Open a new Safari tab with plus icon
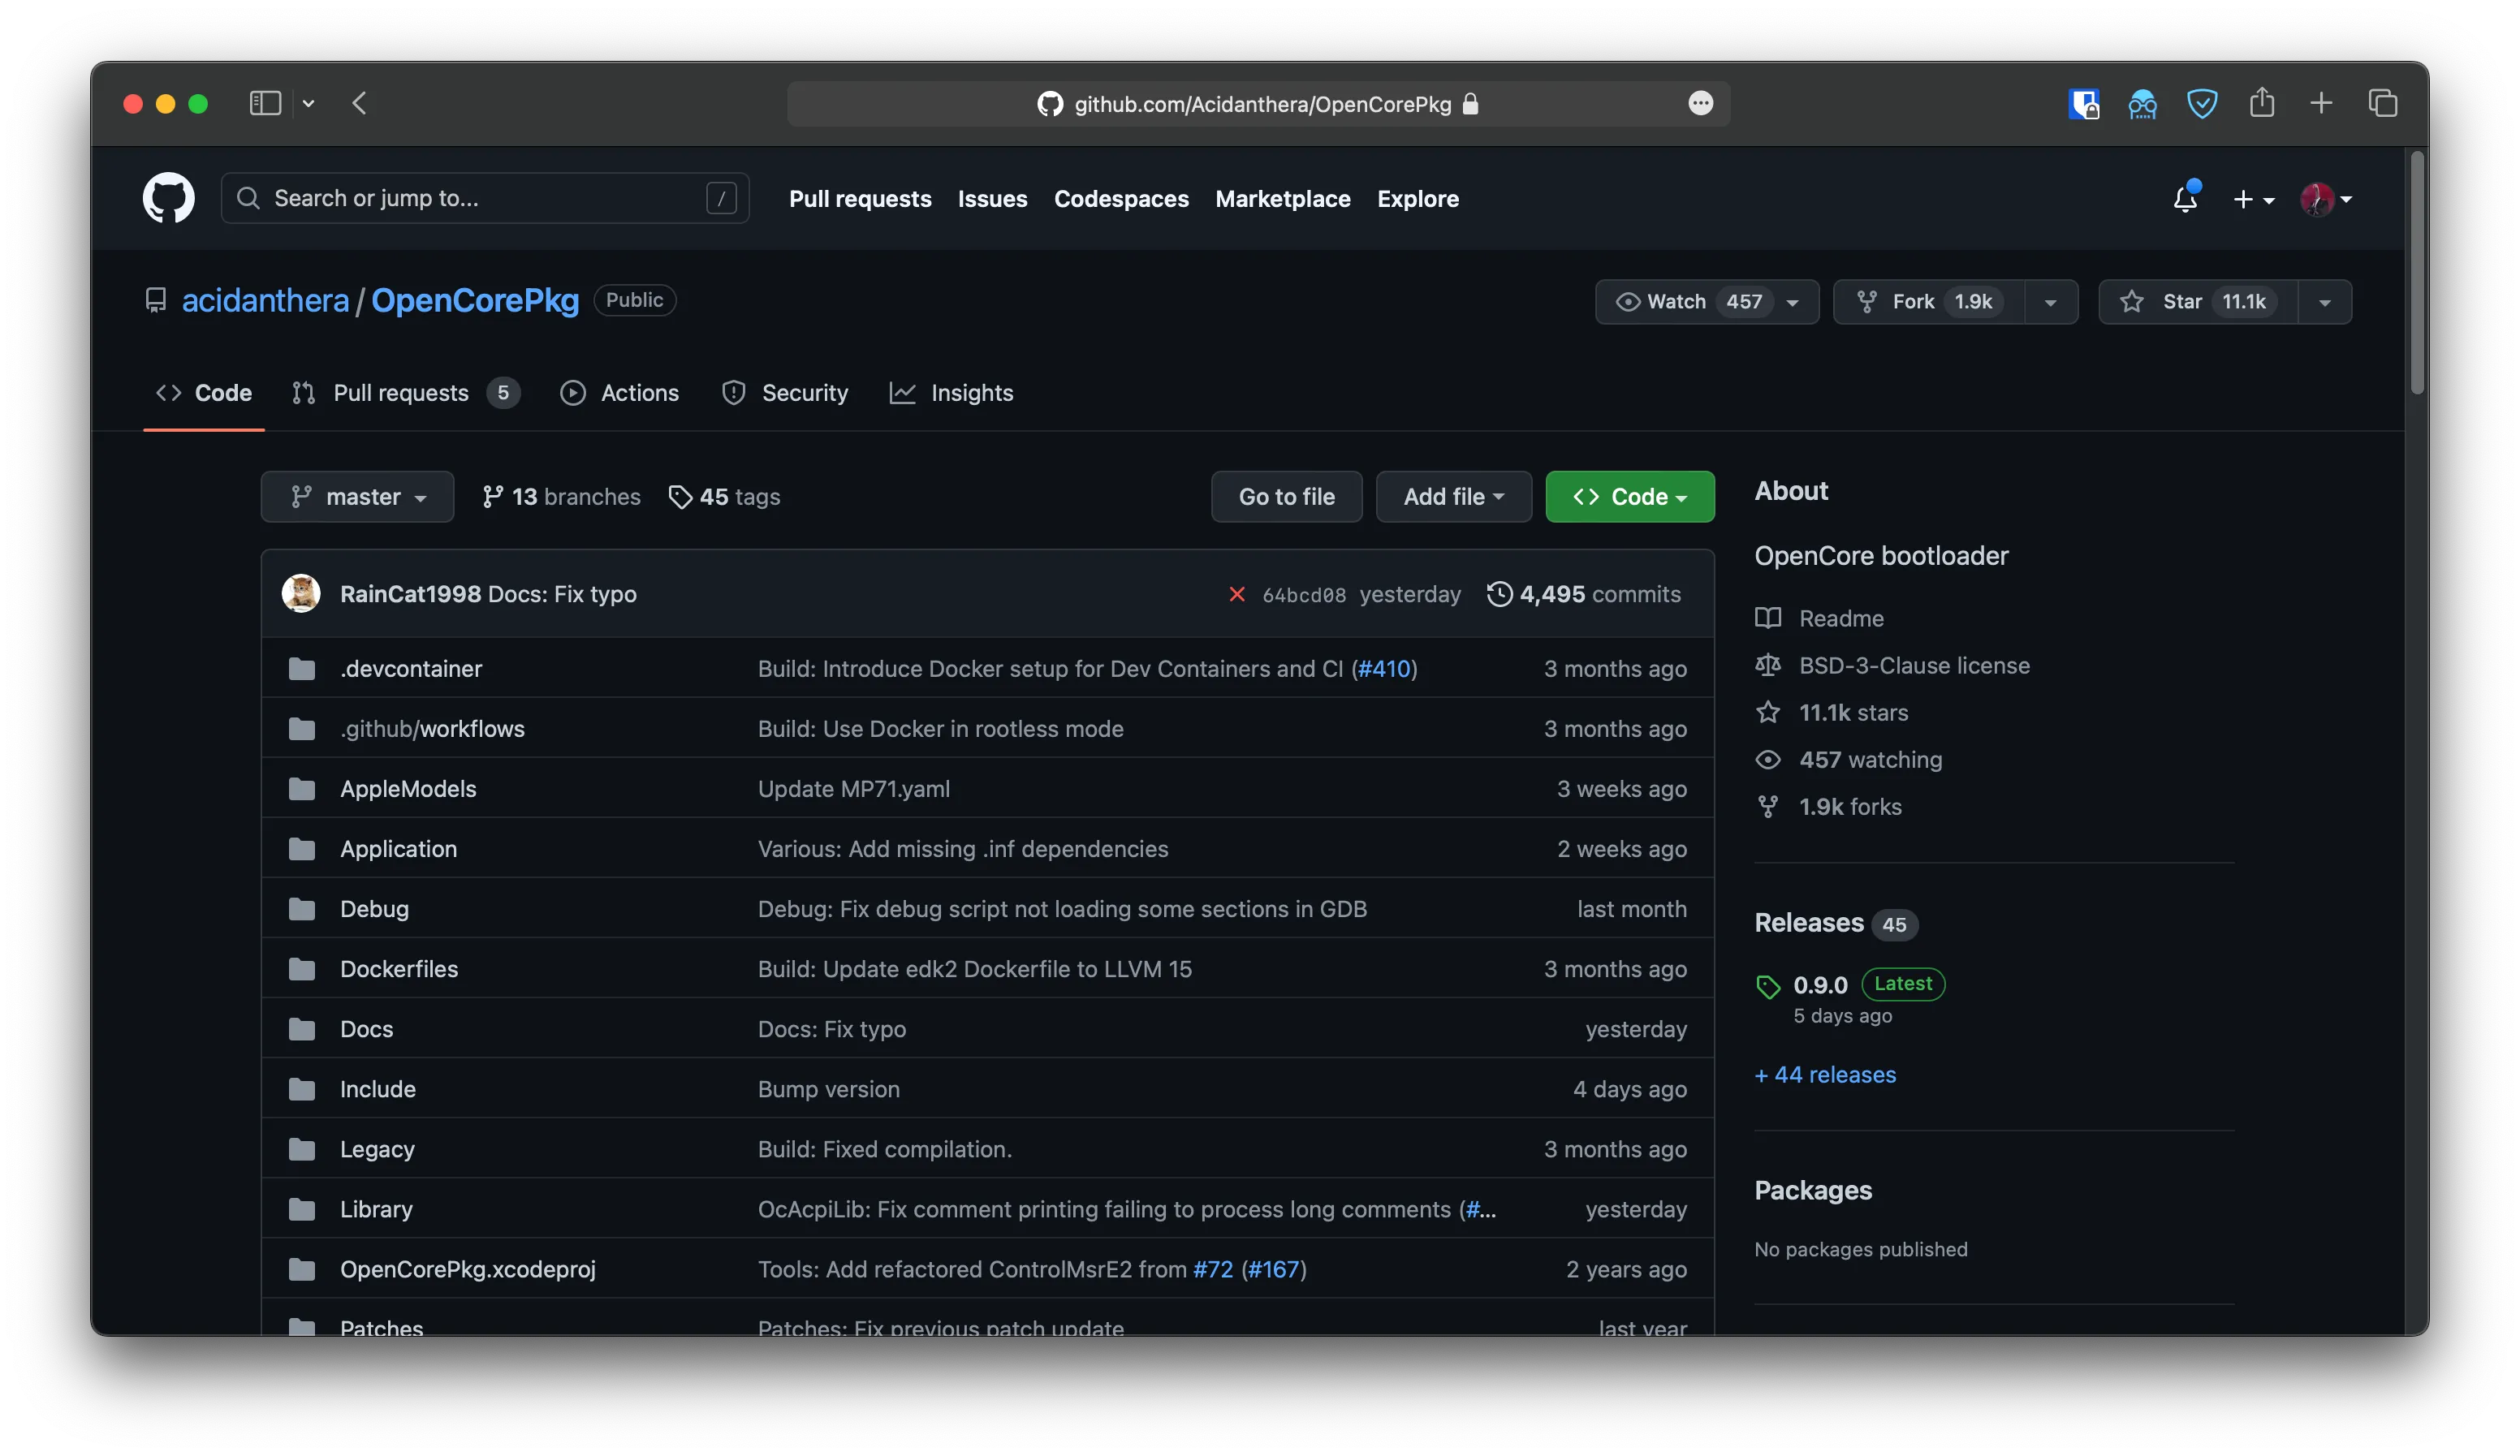Image resolution: width=2520 pixels, height=1456 pixels. (2321, 103)
